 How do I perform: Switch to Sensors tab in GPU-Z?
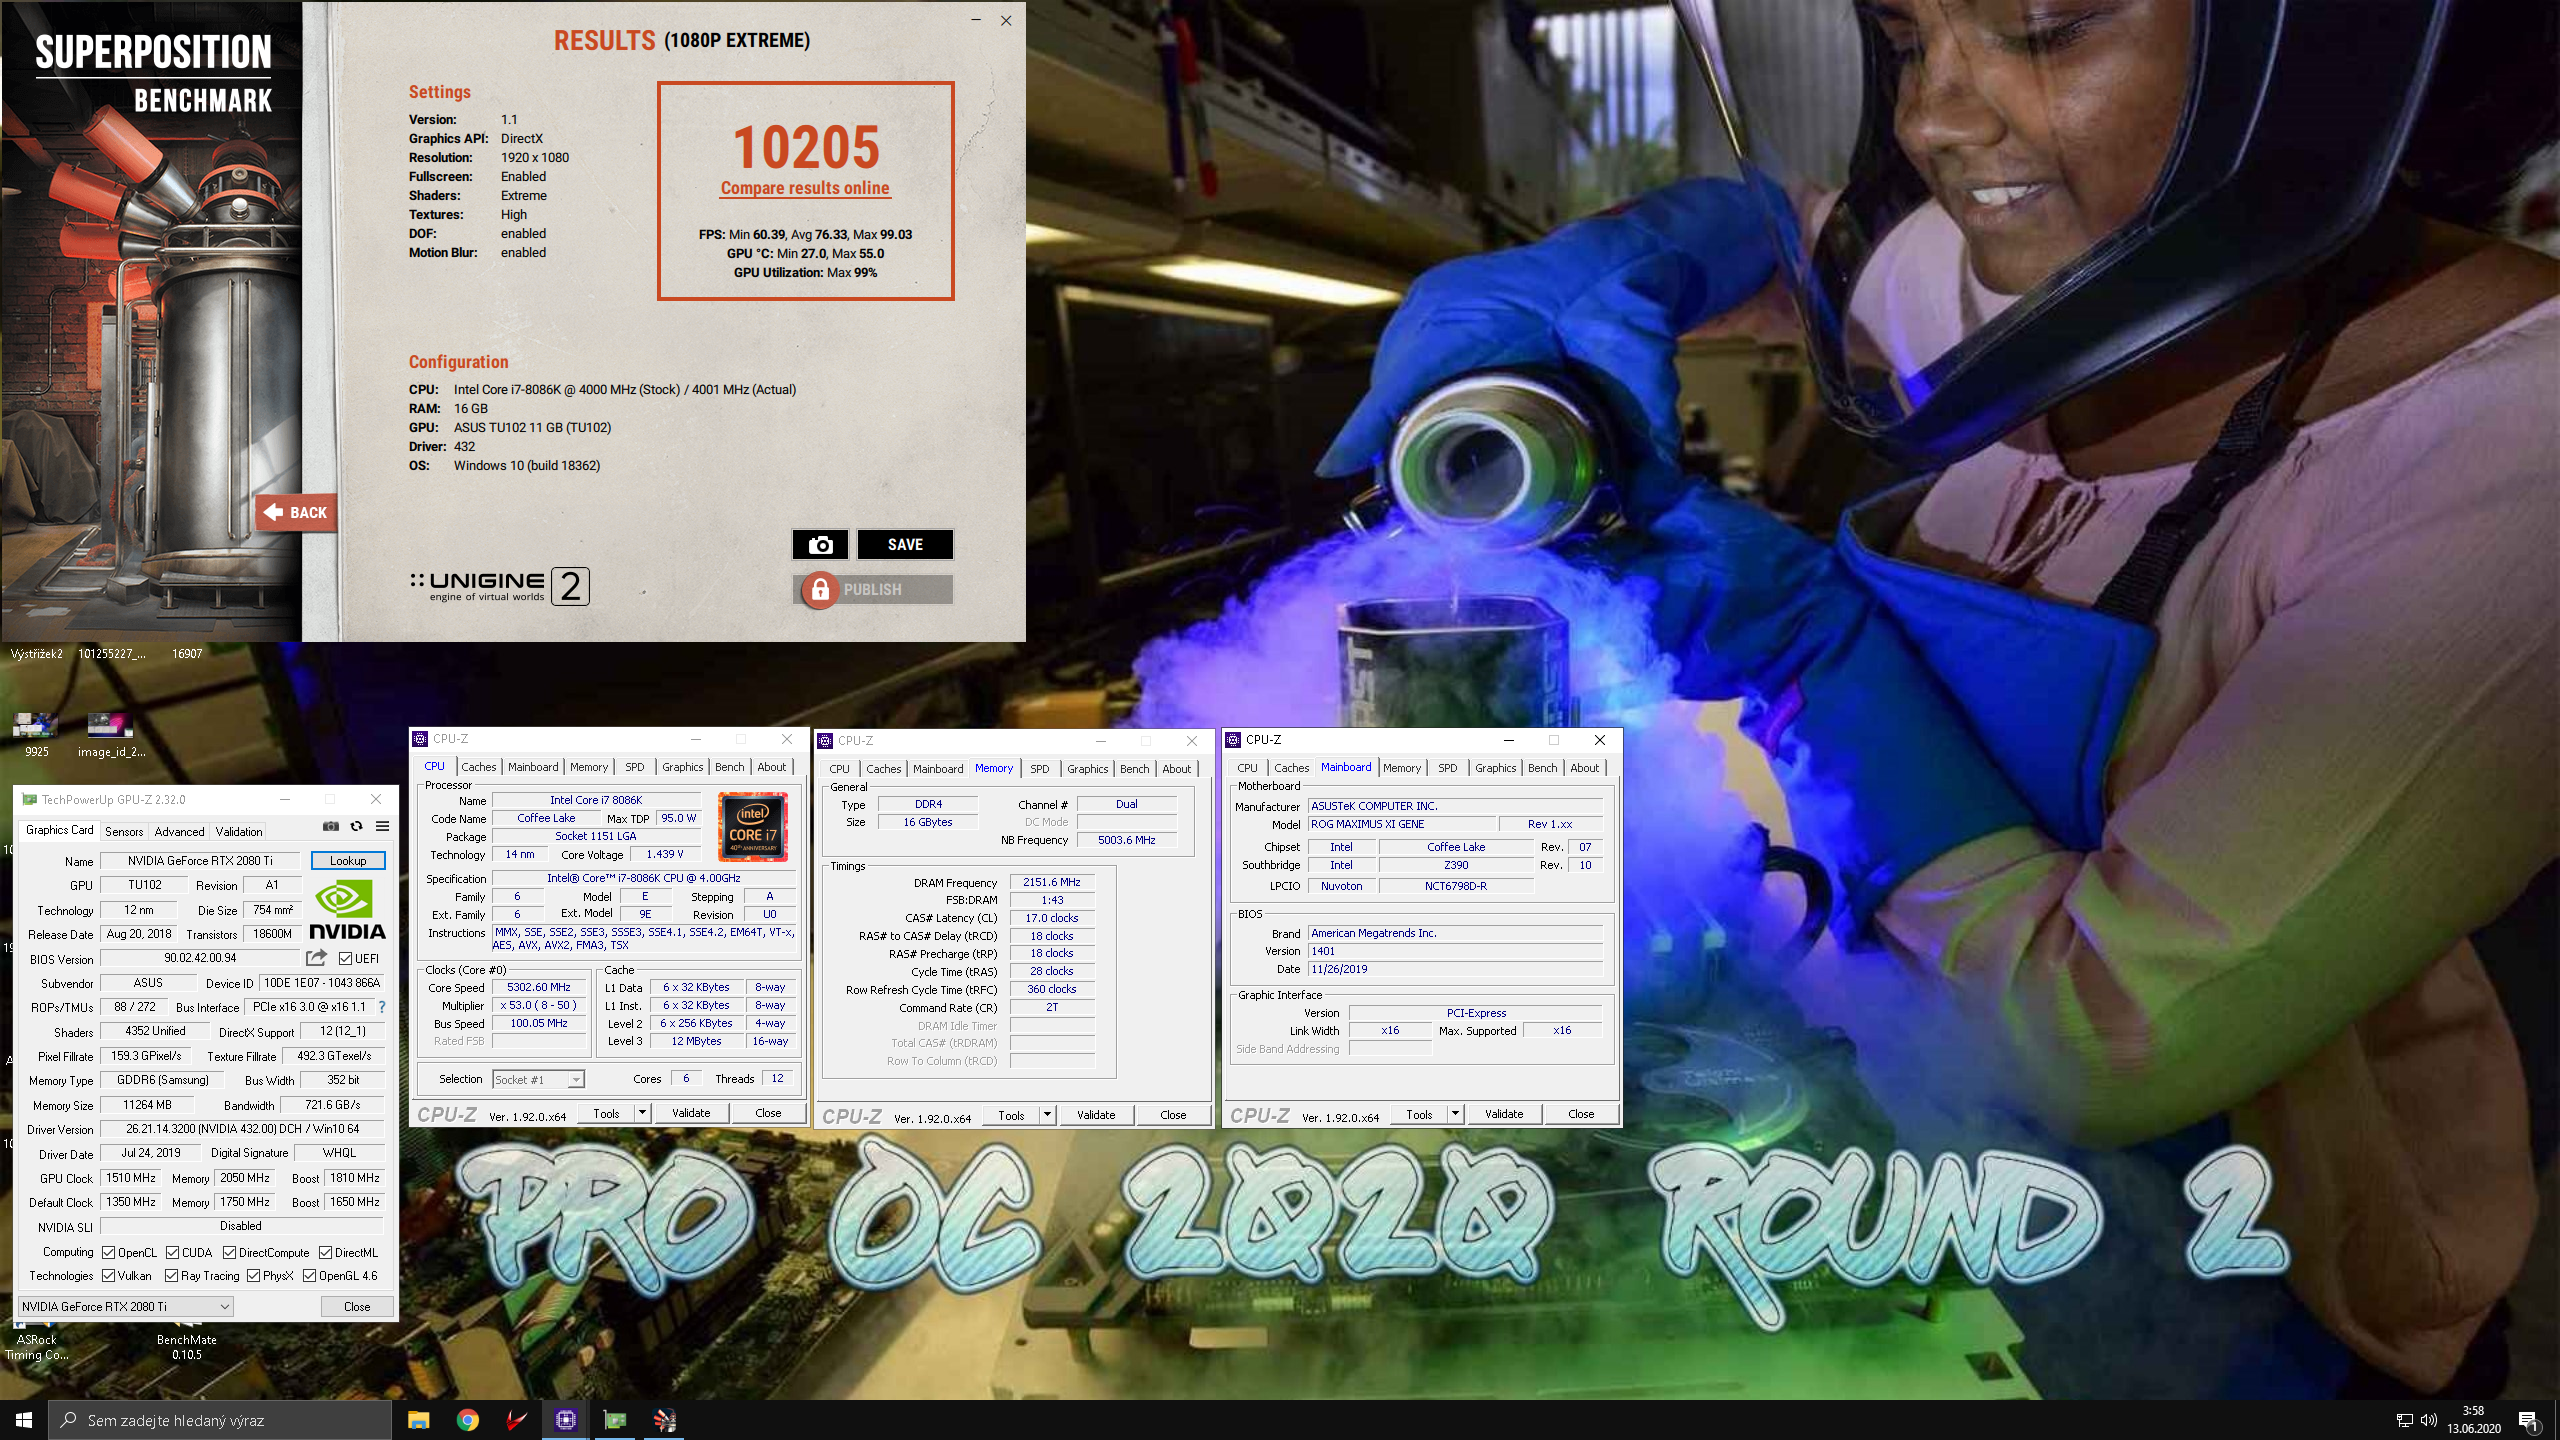(x=124, y=831)
